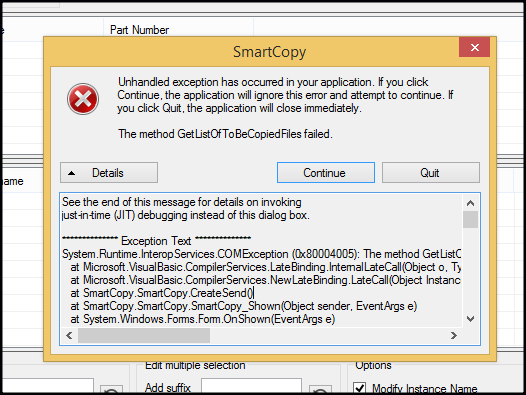The width and height of the screenshot is (526, 395).
Task: Click the SmartCopy_Shown stack trace line
Action: (244, 306)
